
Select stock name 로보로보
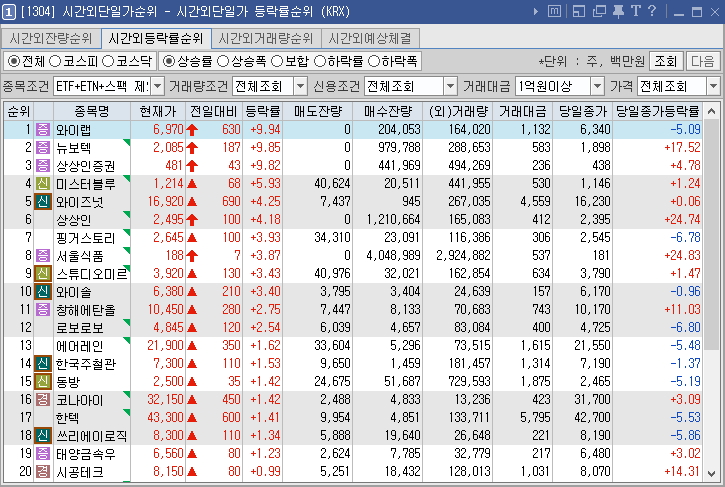pos(80,327)
